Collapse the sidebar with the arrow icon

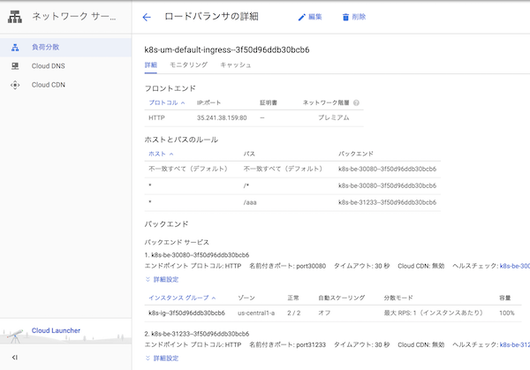[x=15, y=357]
